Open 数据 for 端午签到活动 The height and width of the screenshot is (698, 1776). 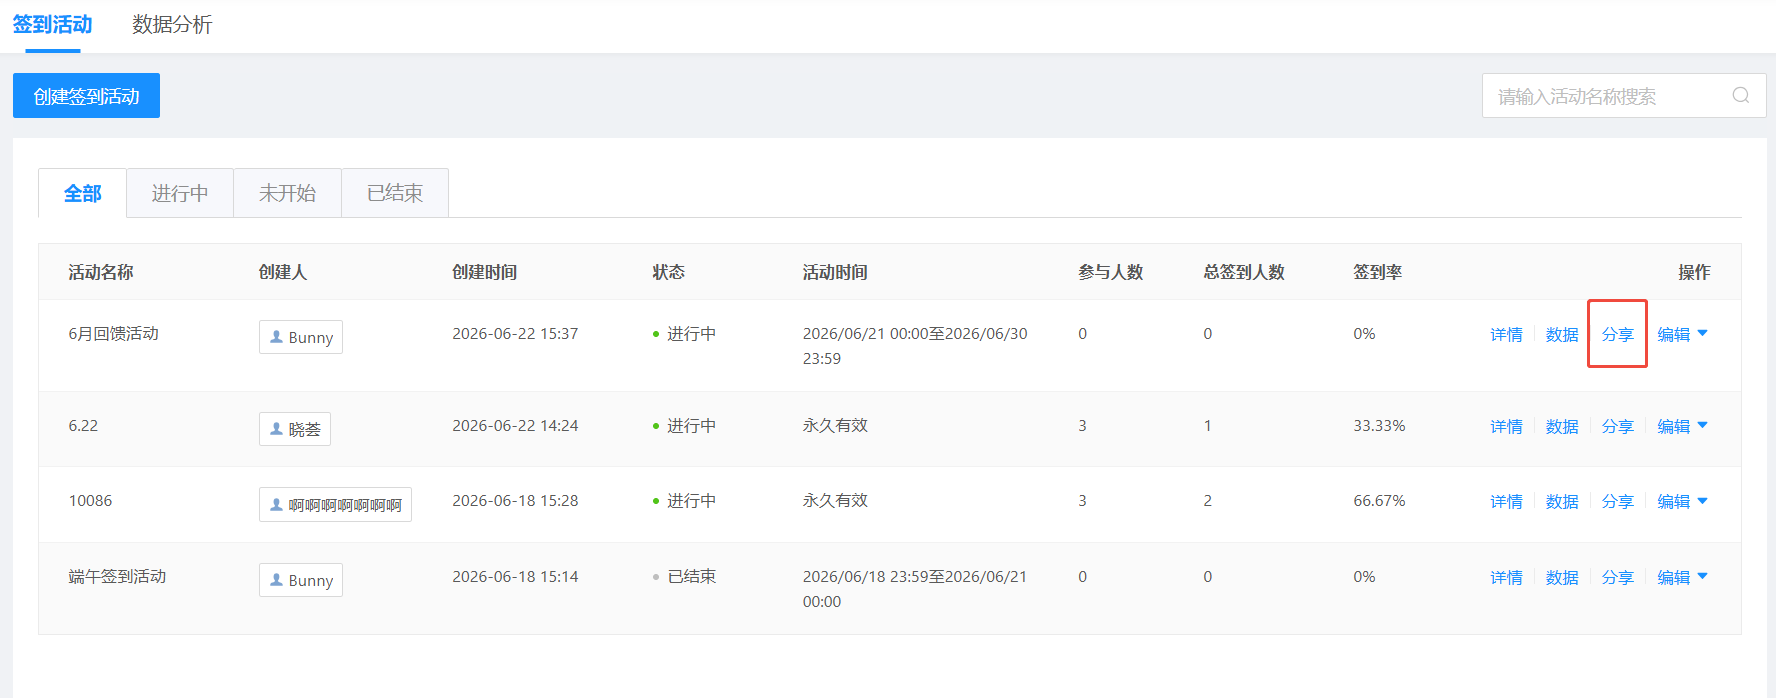click(x=1562, y=577)
